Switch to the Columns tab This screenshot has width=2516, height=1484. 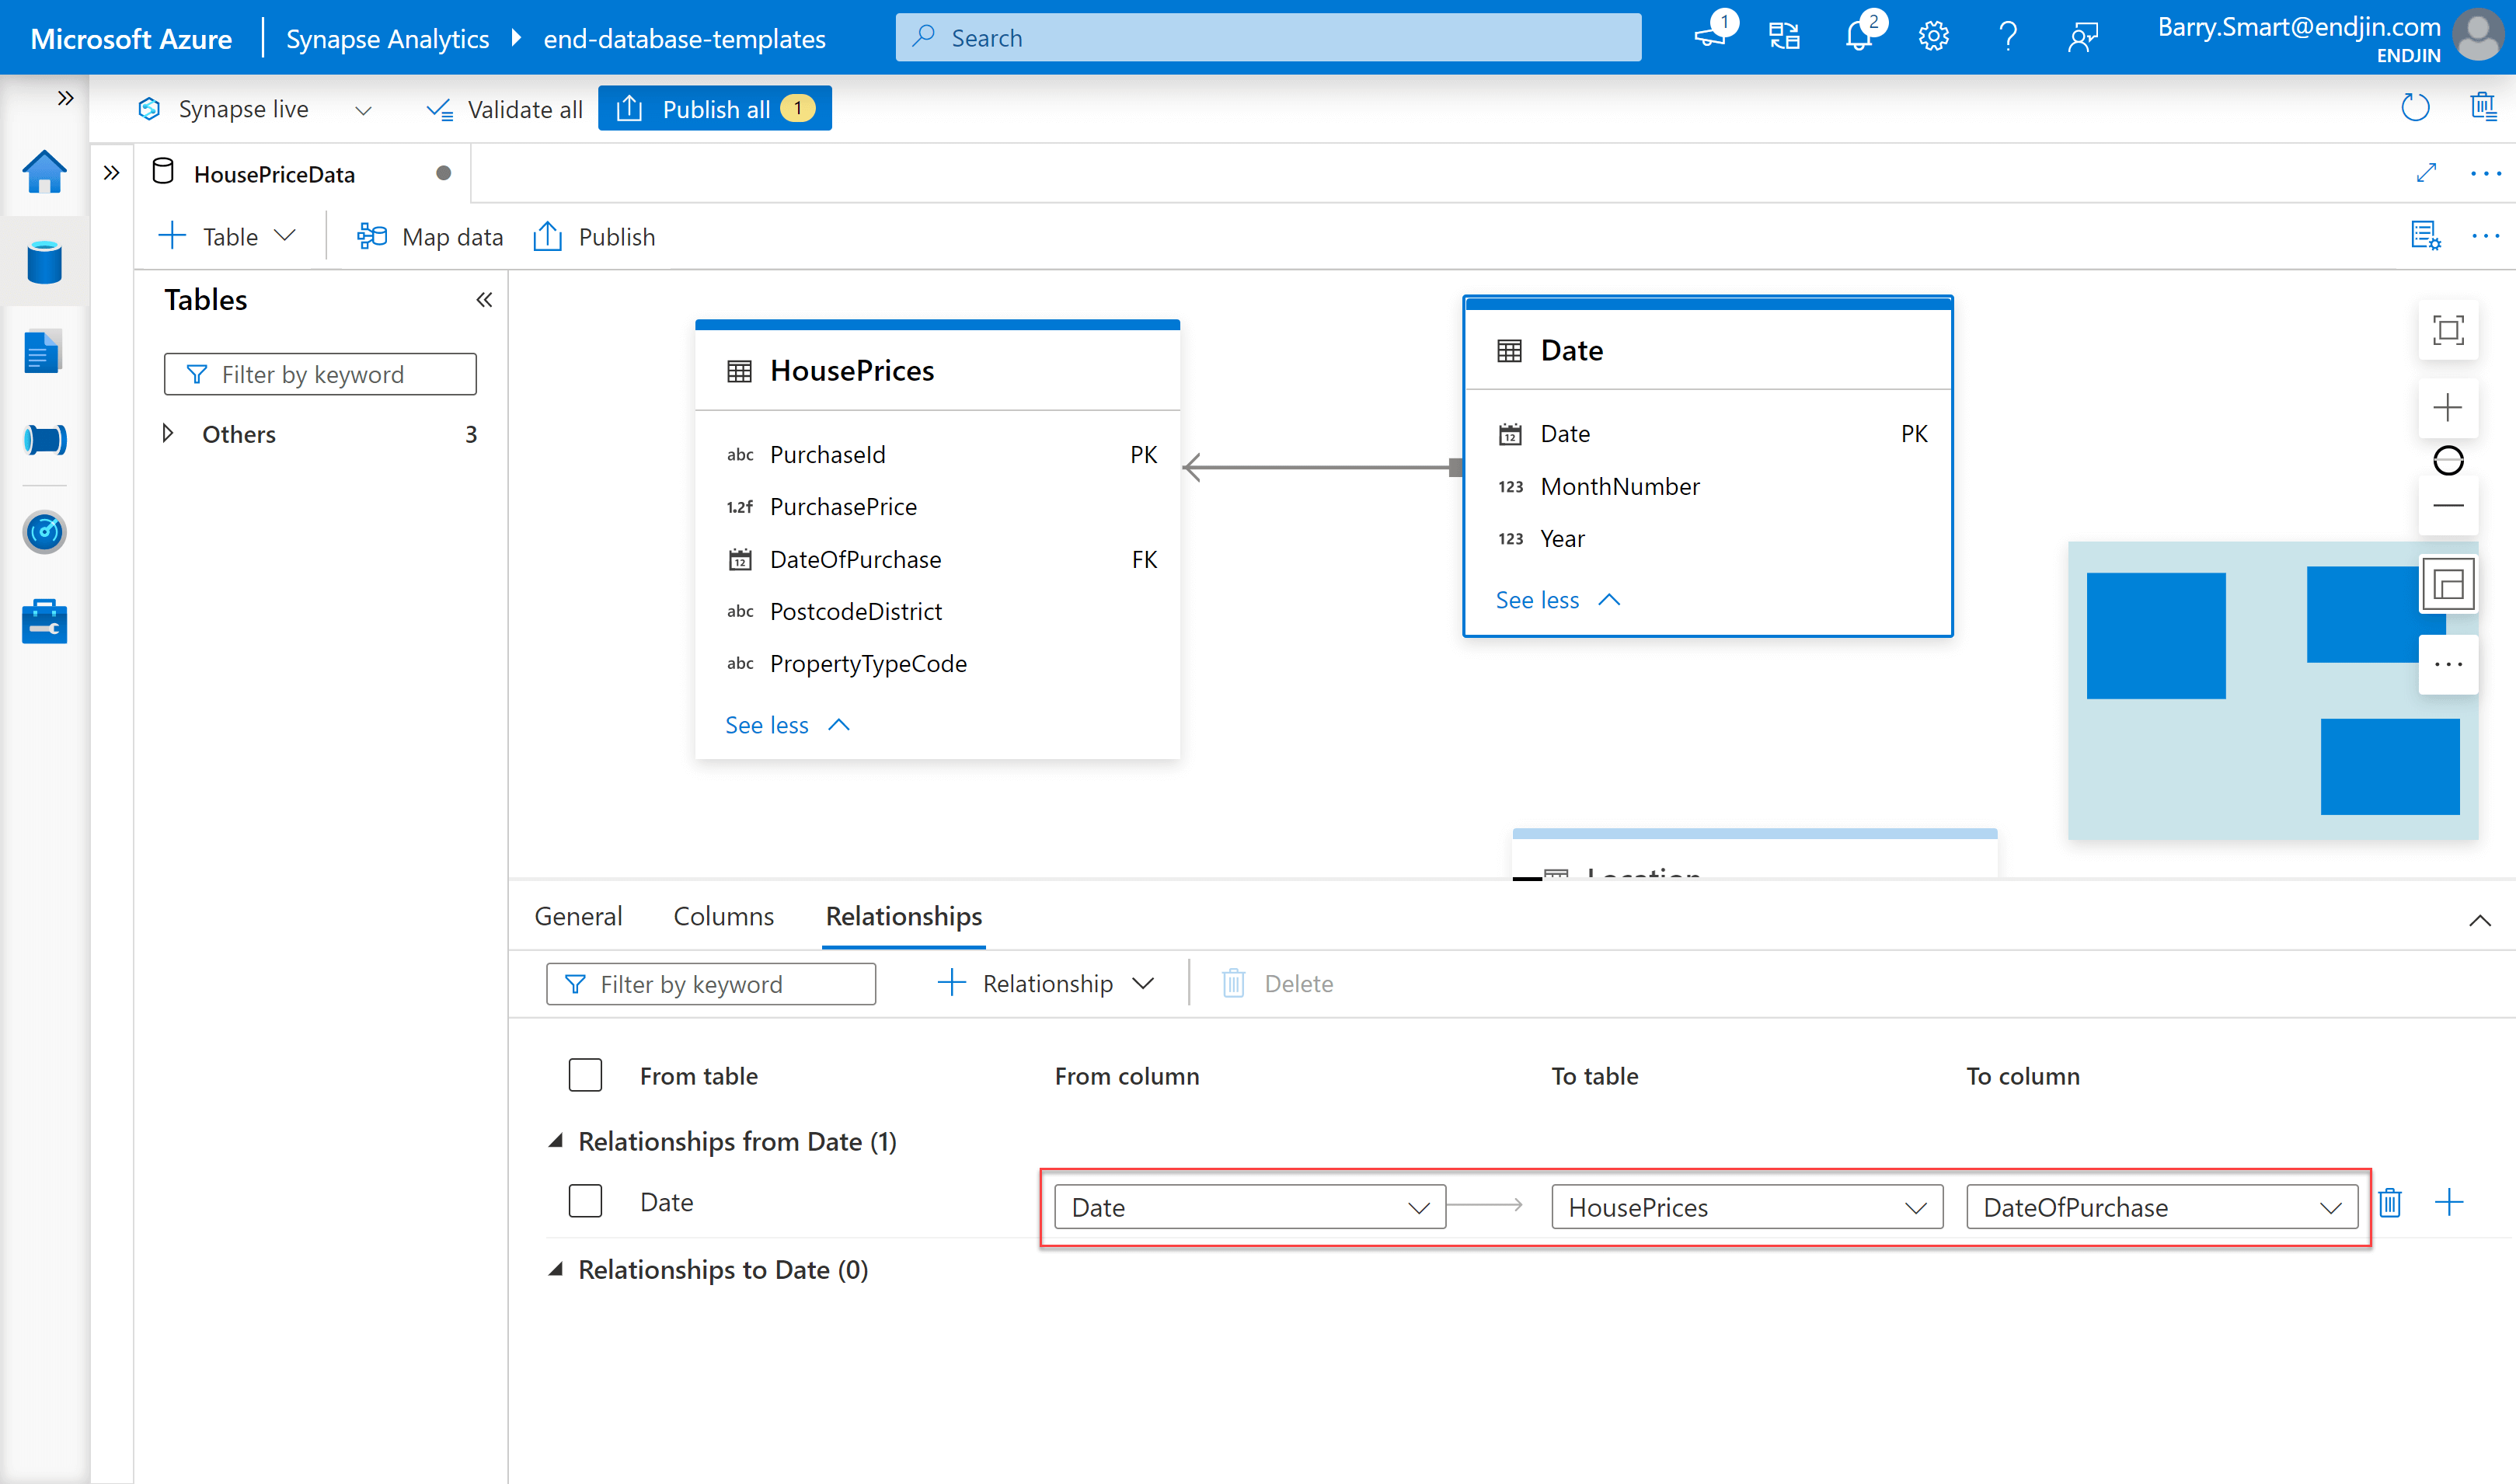(723, 916)
